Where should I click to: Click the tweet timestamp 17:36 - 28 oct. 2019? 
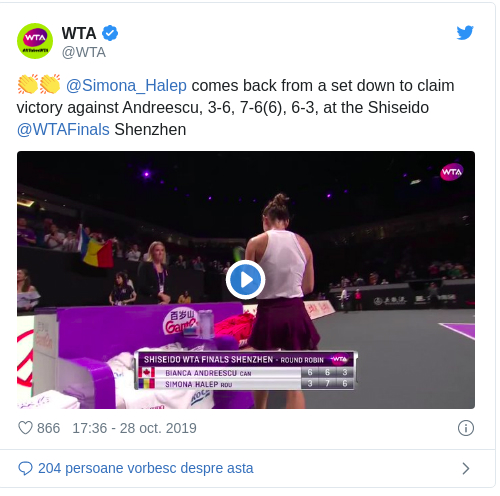tap(134, 428)
